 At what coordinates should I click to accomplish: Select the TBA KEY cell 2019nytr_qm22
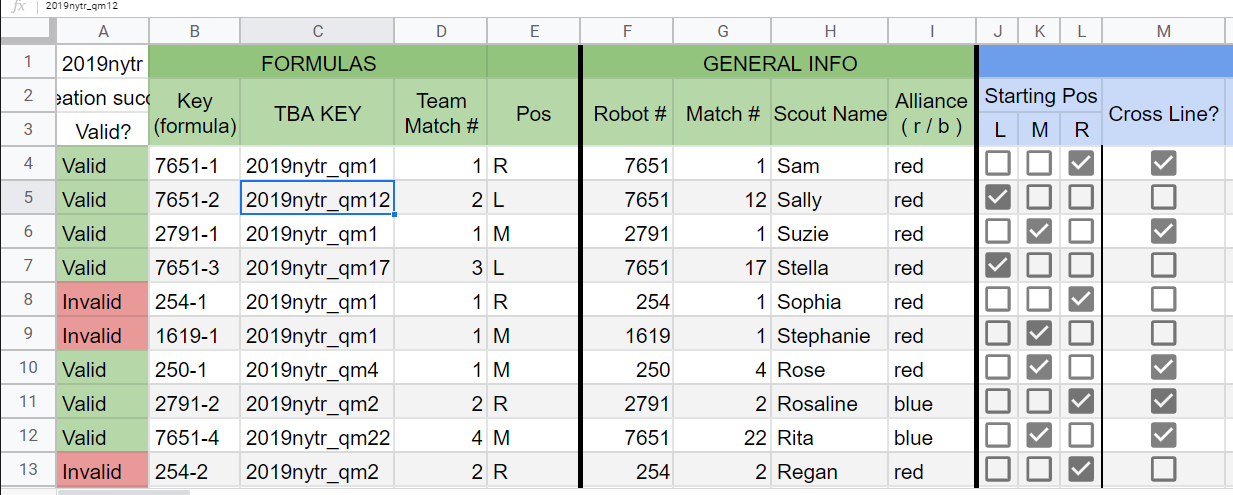(317, 437)
